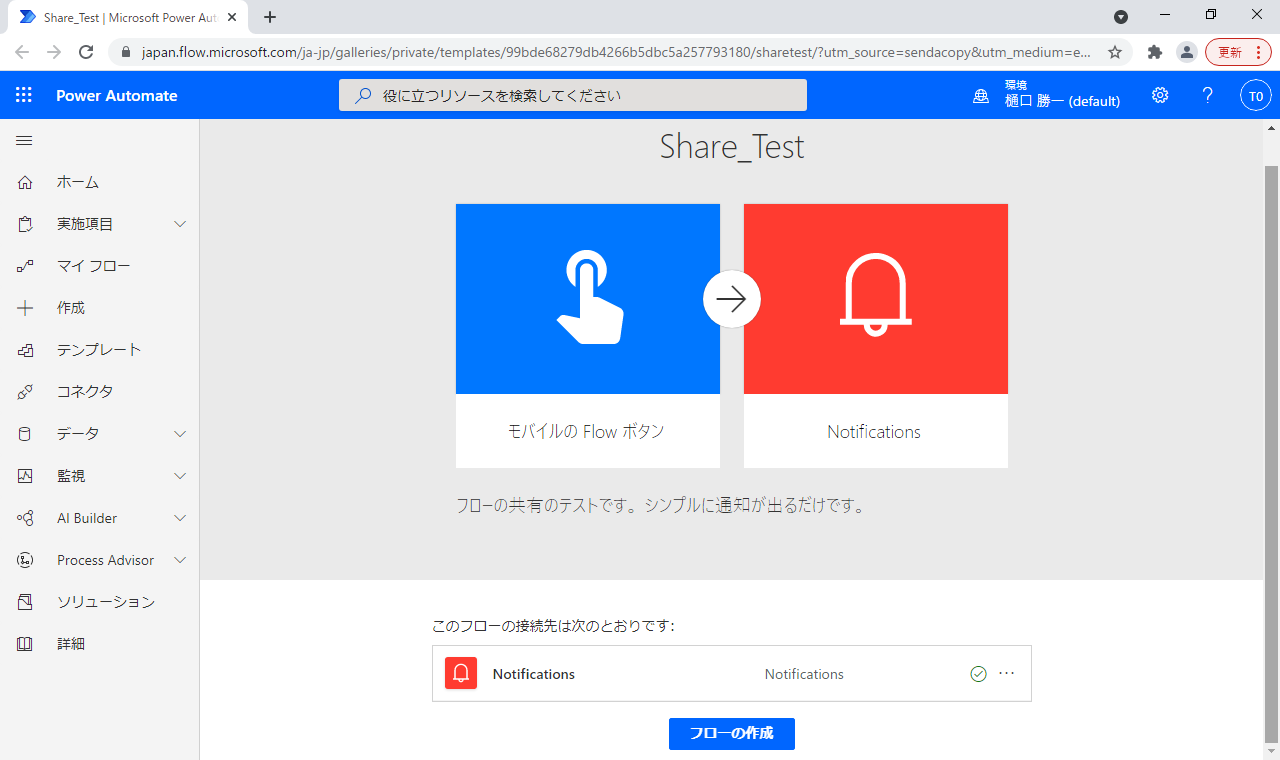
Task: Click the bold Notifications connection name
Action: 534,674
